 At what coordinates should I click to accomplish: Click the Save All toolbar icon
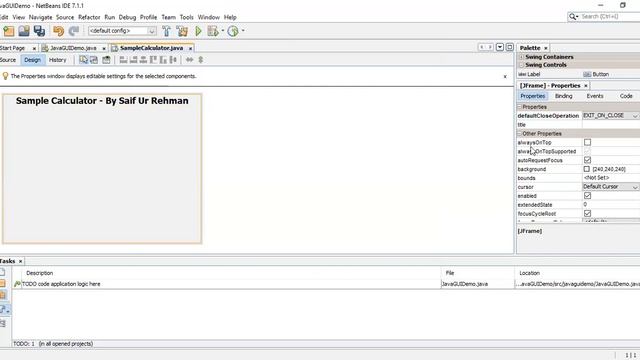click(39, 31)
